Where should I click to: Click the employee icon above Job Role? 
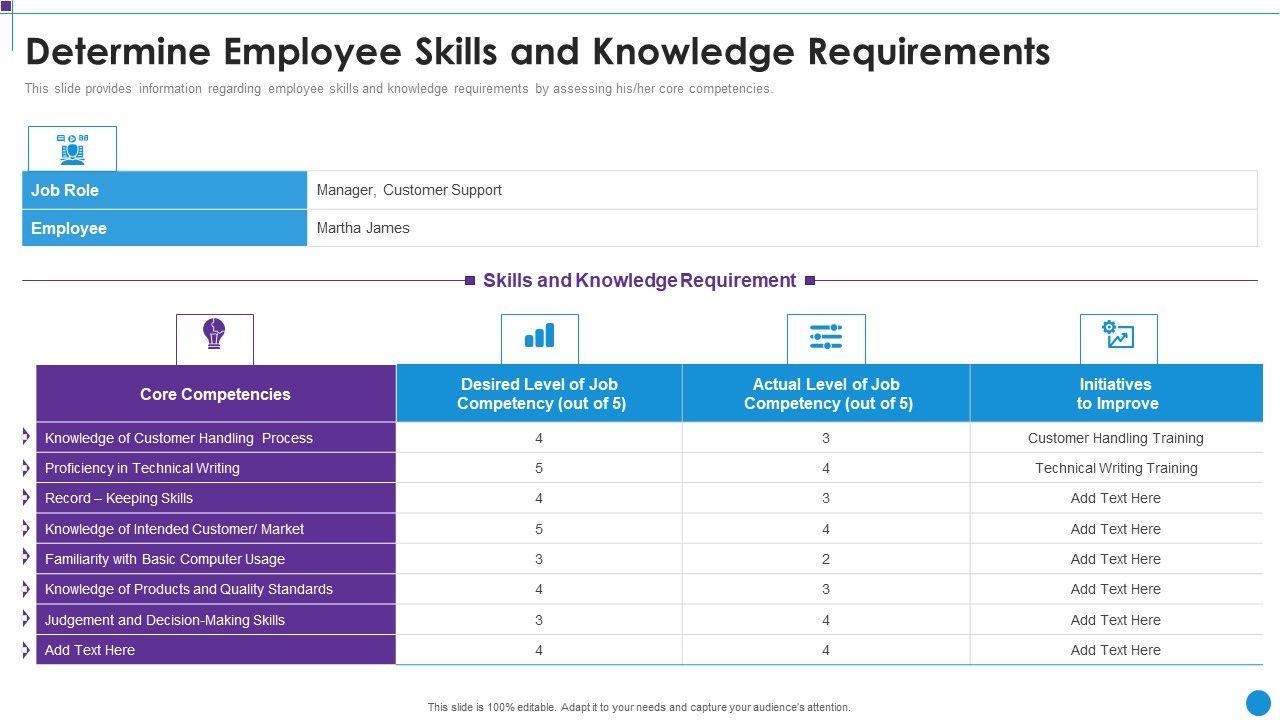point(72,149)
